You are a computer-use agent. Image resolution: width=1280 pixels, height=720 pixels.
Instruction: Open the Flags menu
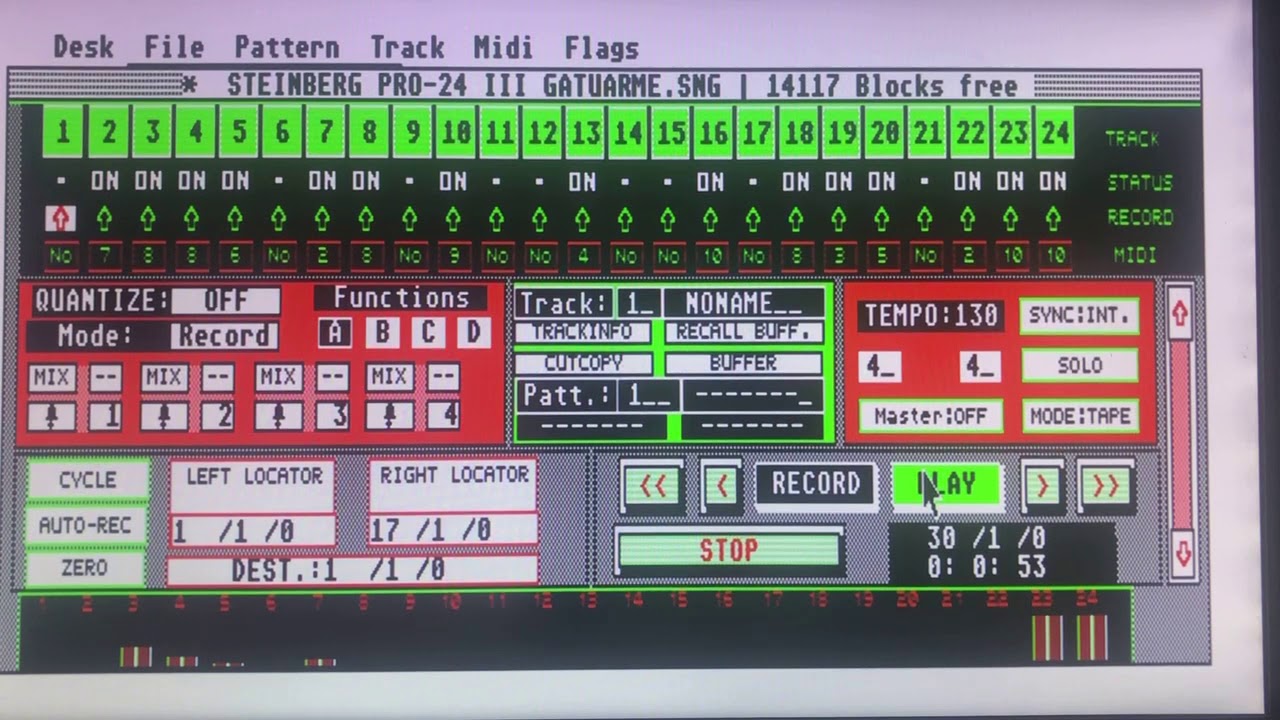(601, 47)
